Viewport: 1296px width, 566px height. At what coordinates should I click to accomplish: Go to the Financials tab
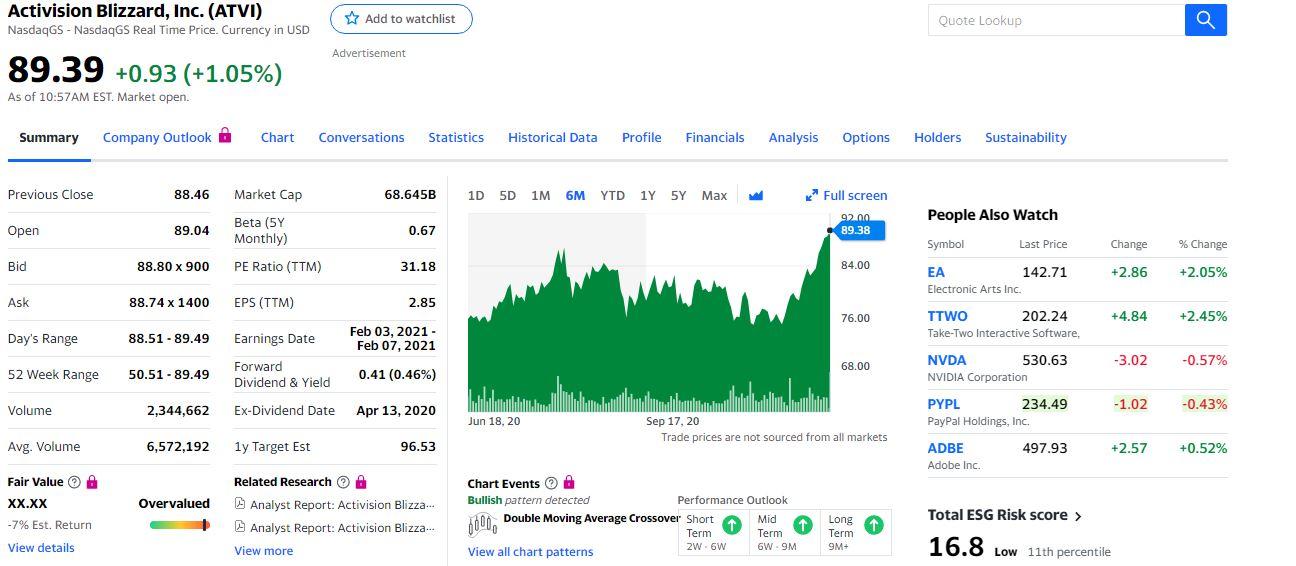click(x=715, y=138)
